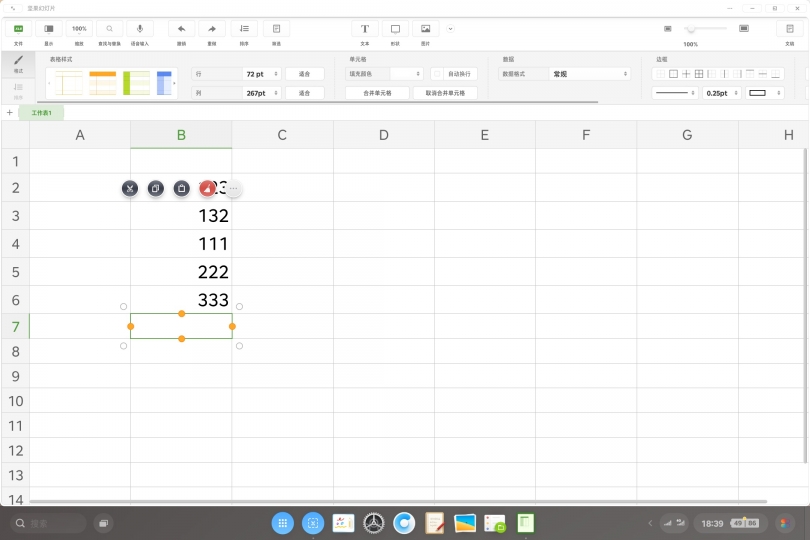Click the Sort (排序) toolbar icon
Image resolution: width=810 pixels, height=540 pixels.
244,29
